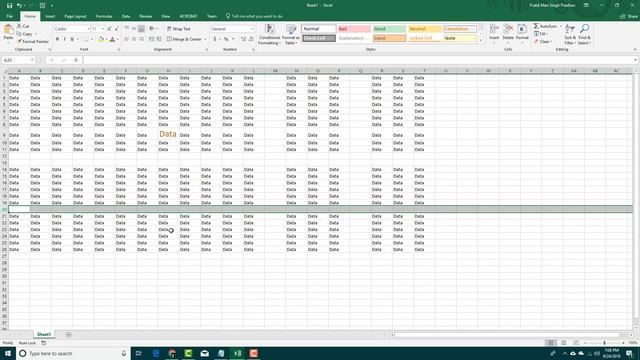Toggle Underline formatting

point(72,39)
